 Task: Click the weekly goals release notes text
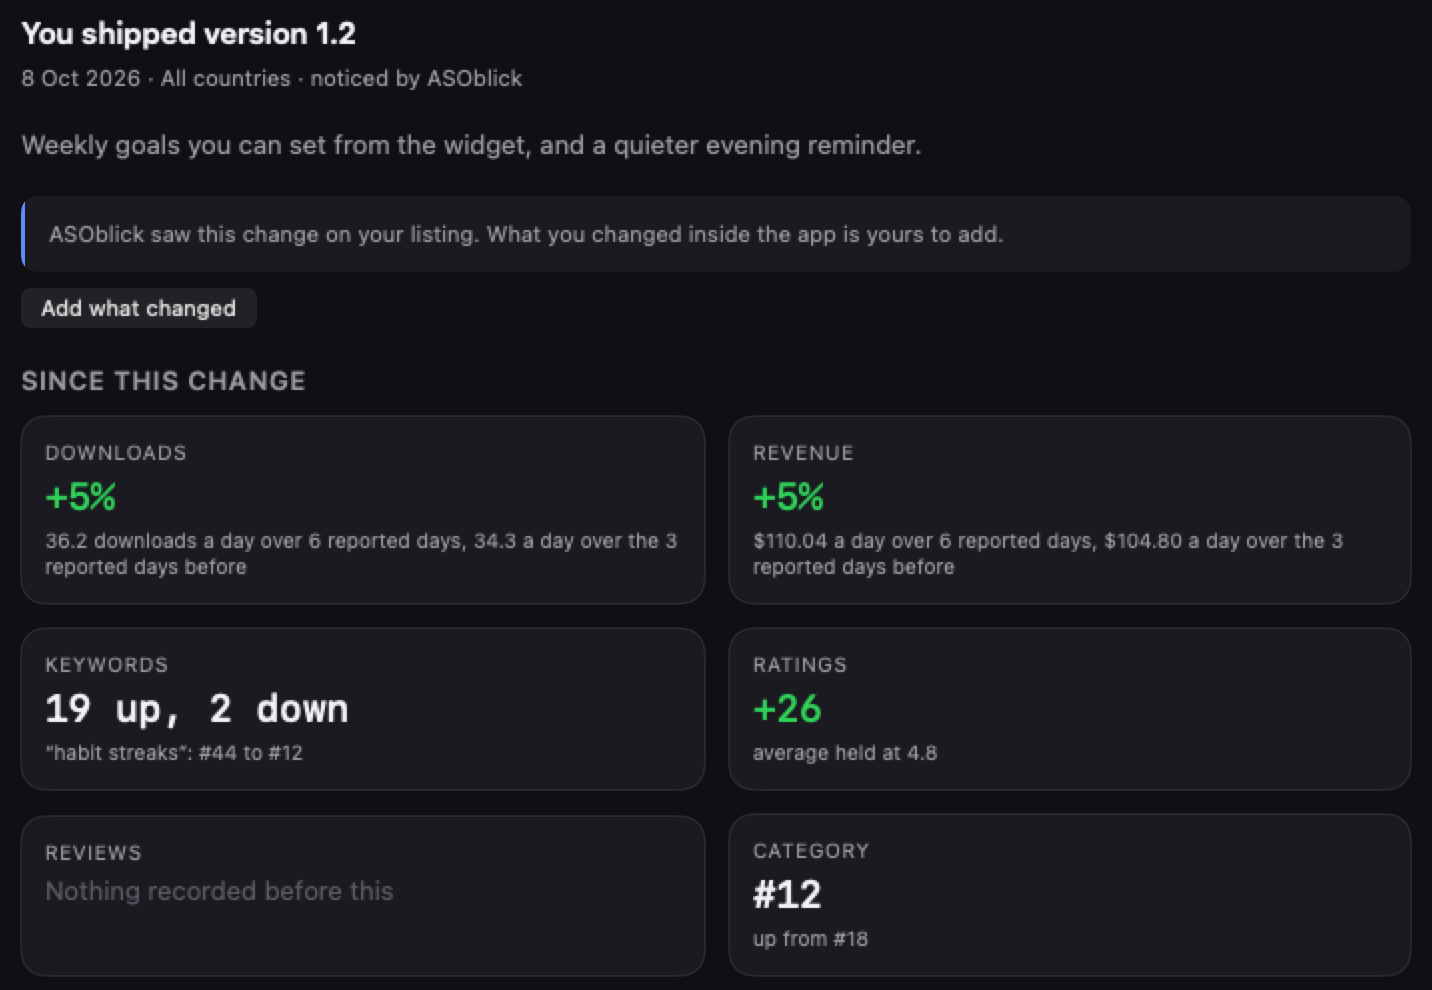coord(471,145)
